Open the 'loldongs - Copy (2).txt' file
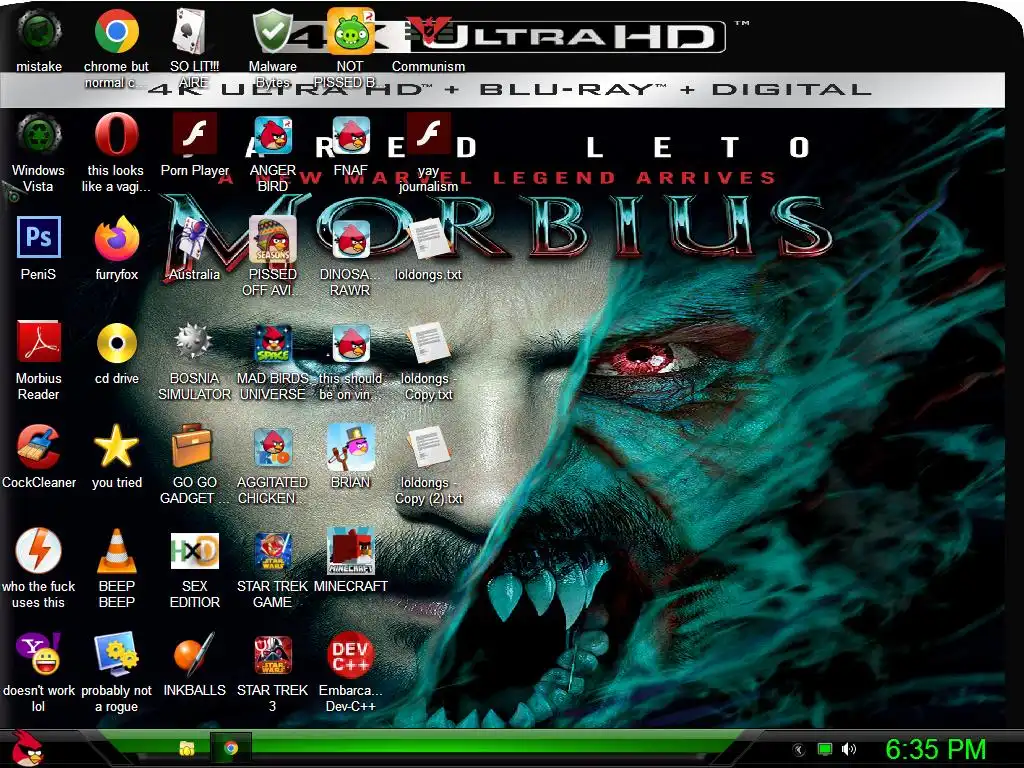This screenshot has width=1024, height=768. 428,447
